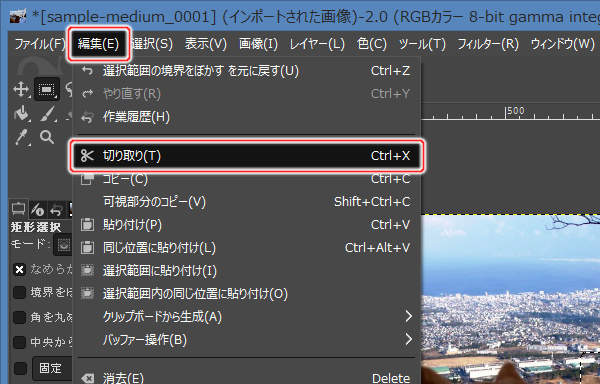
Task: Click the eraser icon beside 消去(E)
Action: (x=87, y=379)
